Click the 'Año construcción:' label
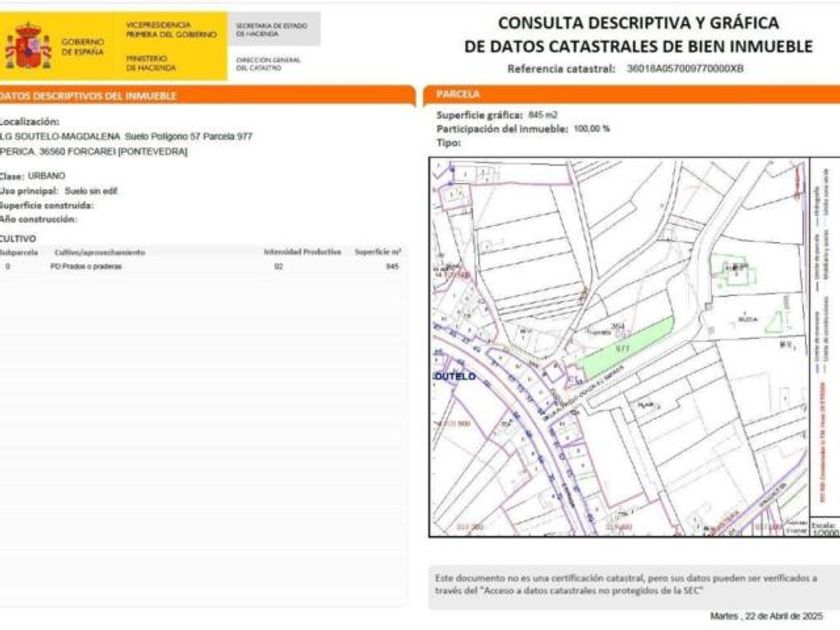Image resolution: width=840 pixels, height=630 pixels. click(x=39, y=219)
